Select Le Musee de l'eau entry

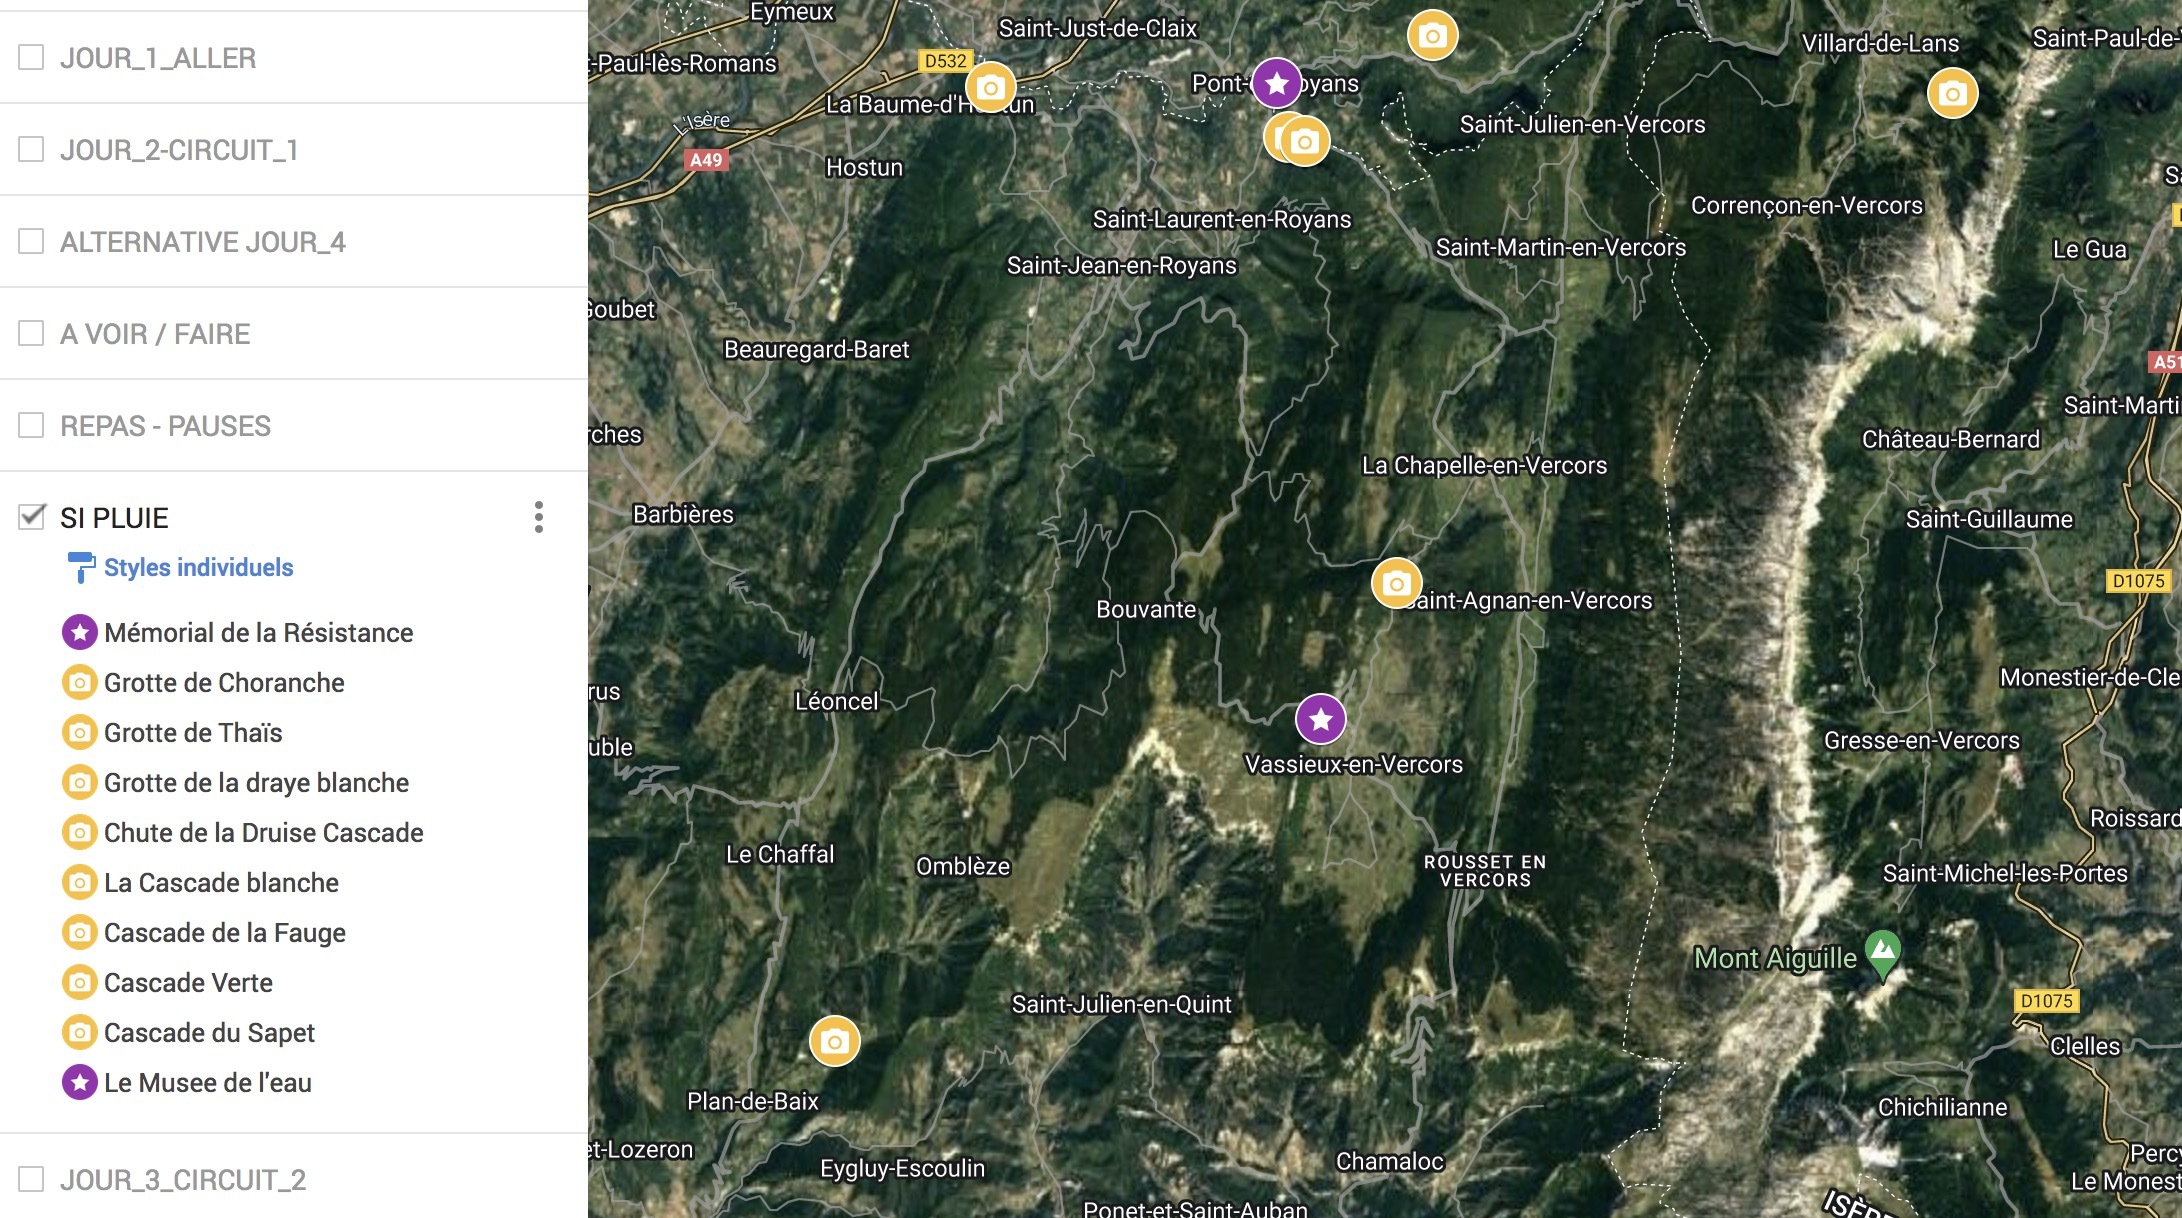[x=207, y=1082]
